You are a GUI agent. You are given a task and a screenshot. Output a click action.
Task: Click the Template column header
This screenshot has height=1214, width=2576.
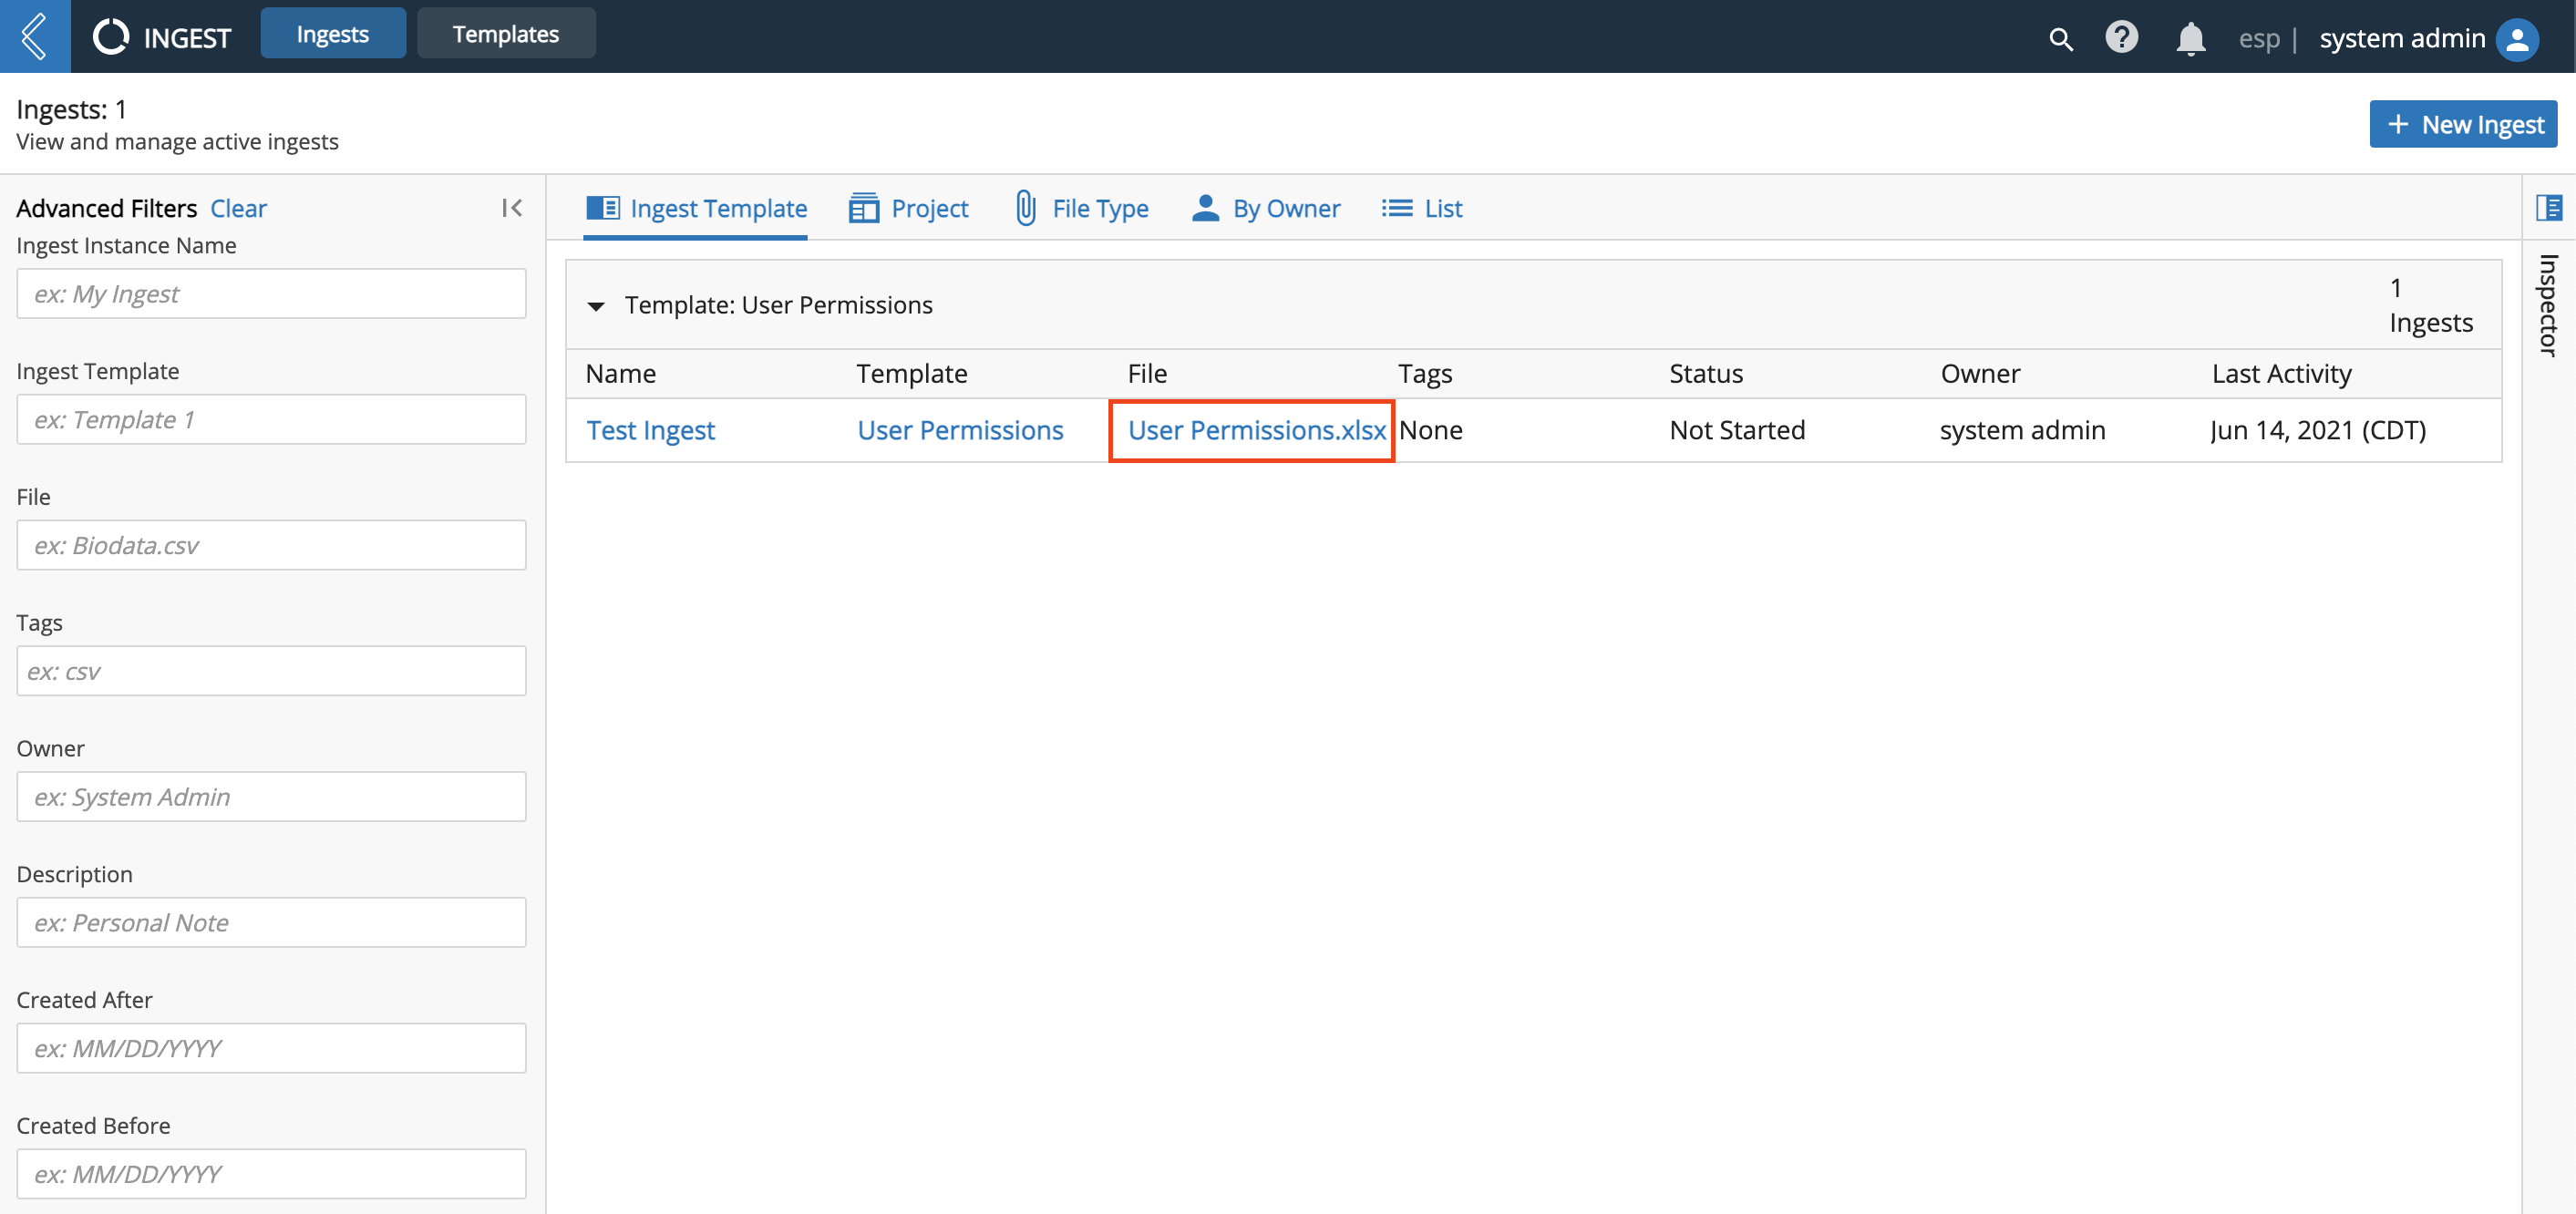(x=912, y=374)
